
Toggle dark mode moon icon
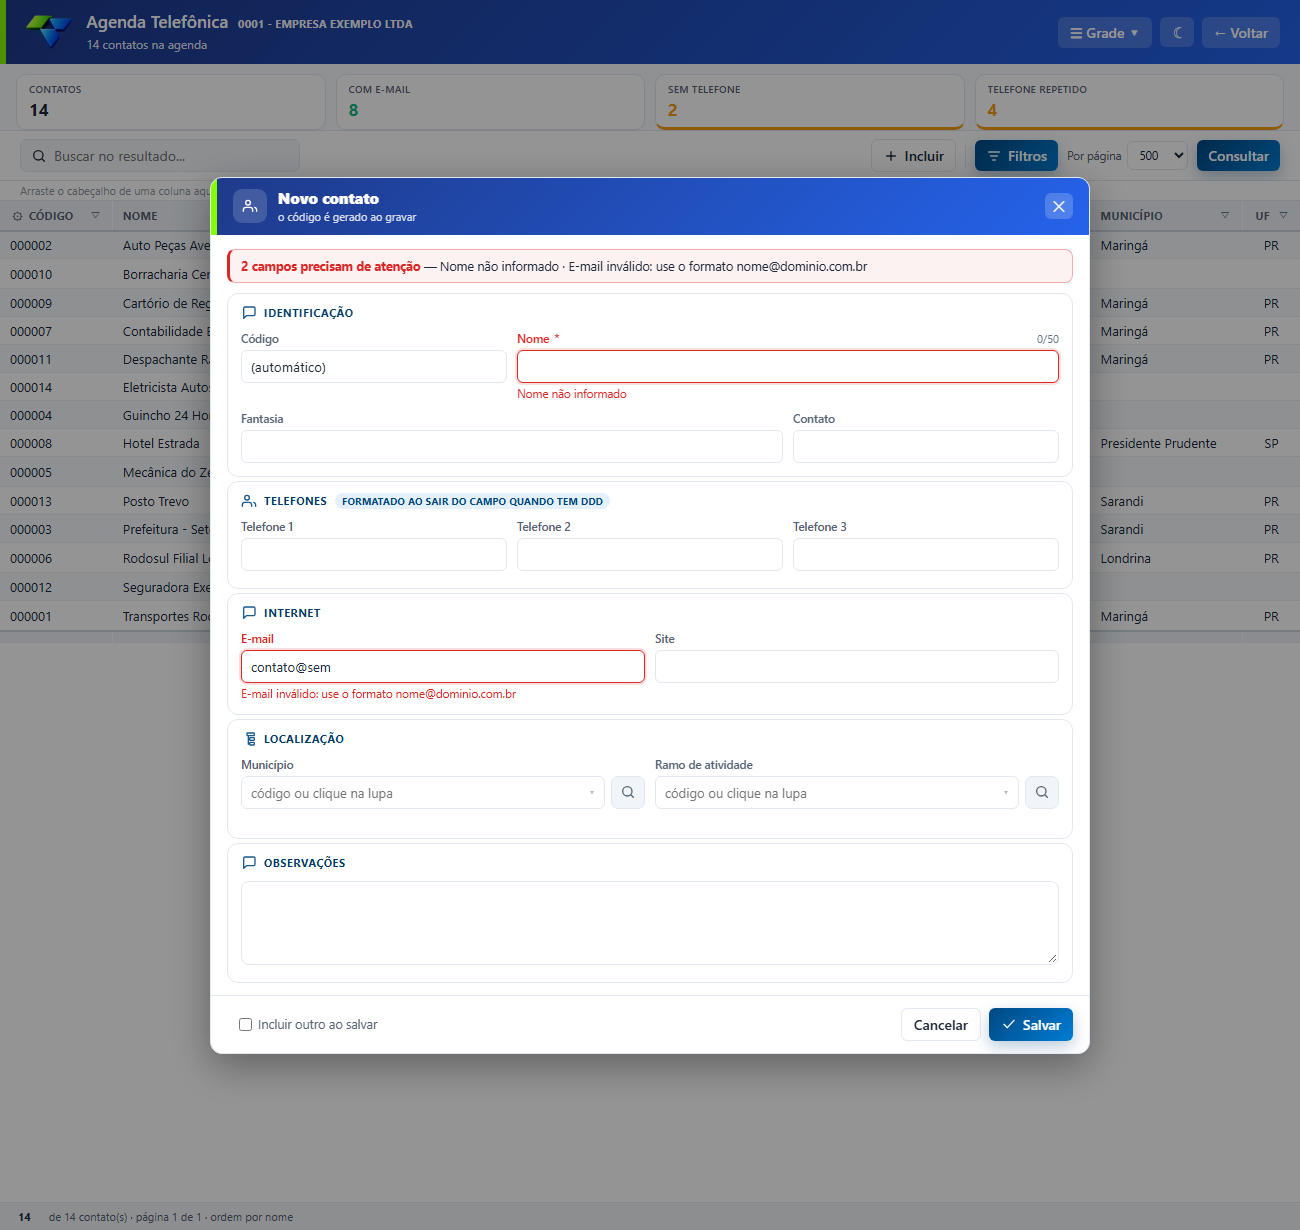click(1177, 33)
